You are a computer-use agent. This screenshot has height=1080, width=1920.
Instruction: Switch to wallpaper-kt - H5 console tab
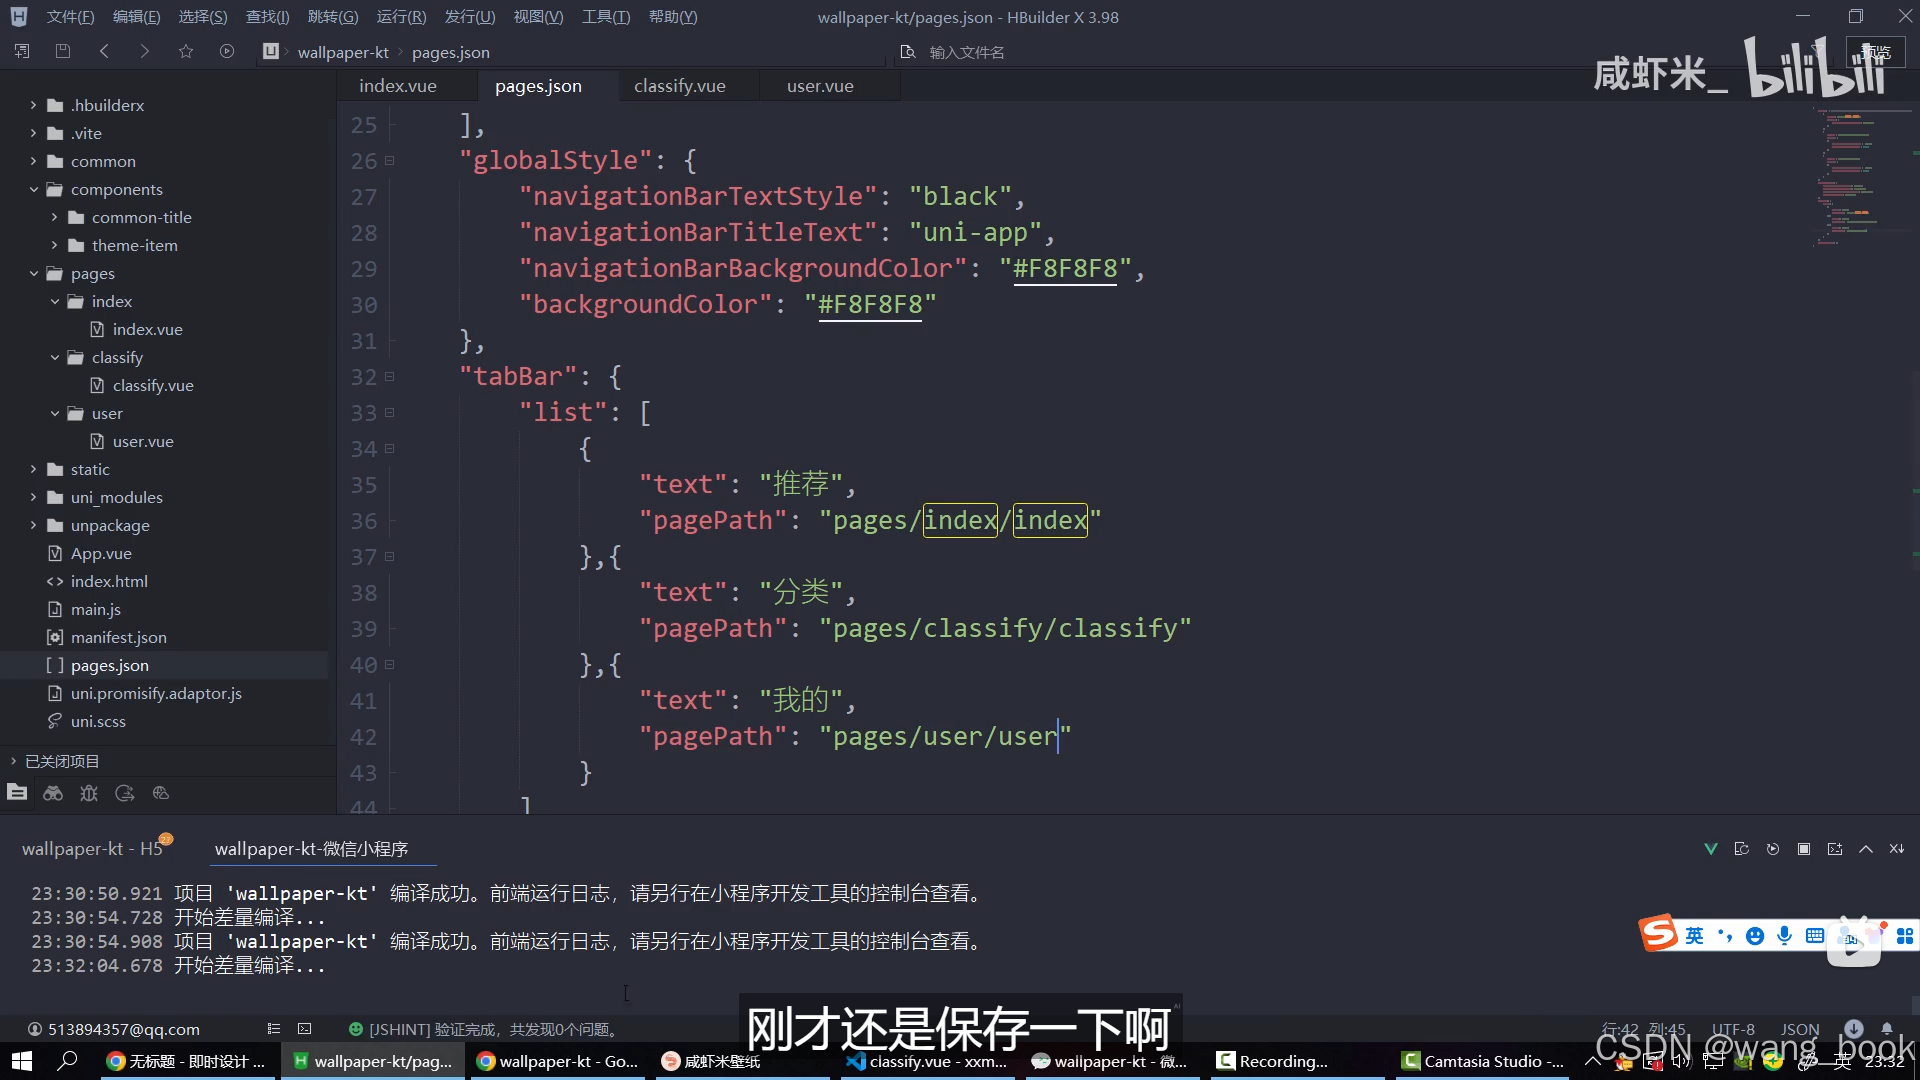[x=92, y=849]
